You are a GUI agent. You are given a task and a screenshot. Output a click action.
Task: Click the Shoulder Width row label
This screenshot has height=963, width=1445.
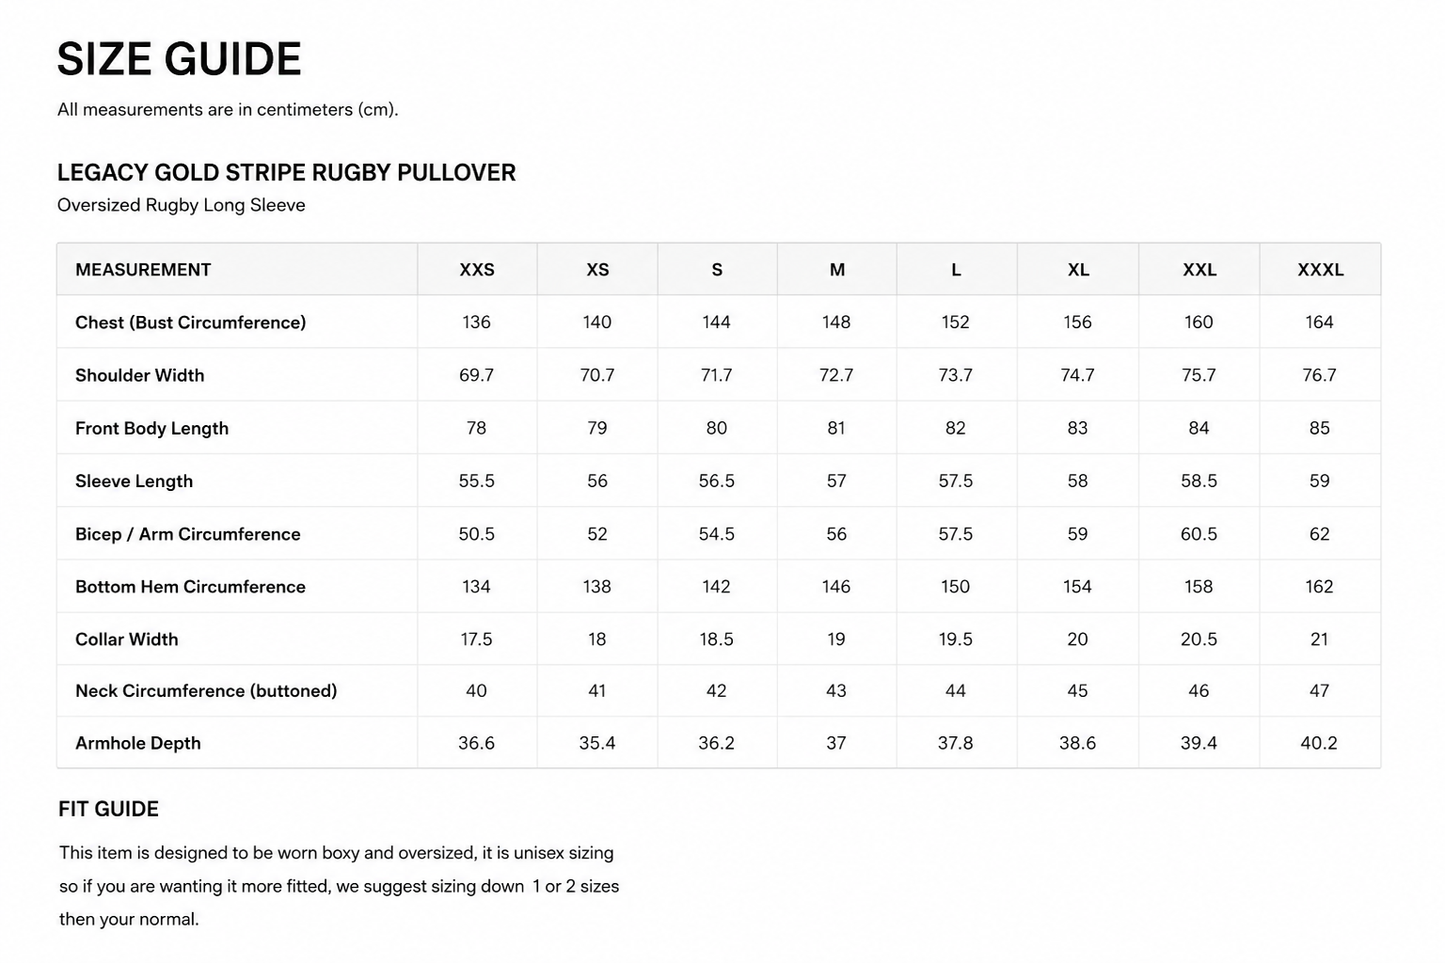pyautogui.click(x=140, y=375)
